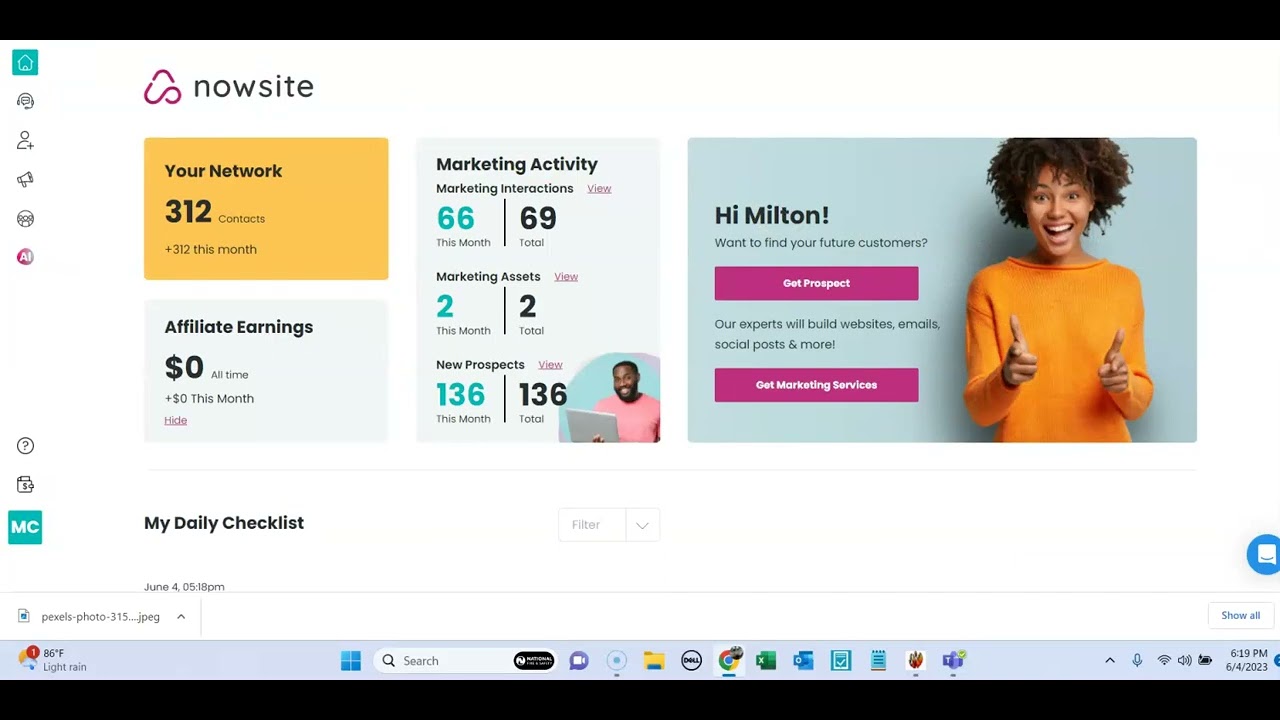
Task: Open the help question mark icon
Action: [25, 446]
